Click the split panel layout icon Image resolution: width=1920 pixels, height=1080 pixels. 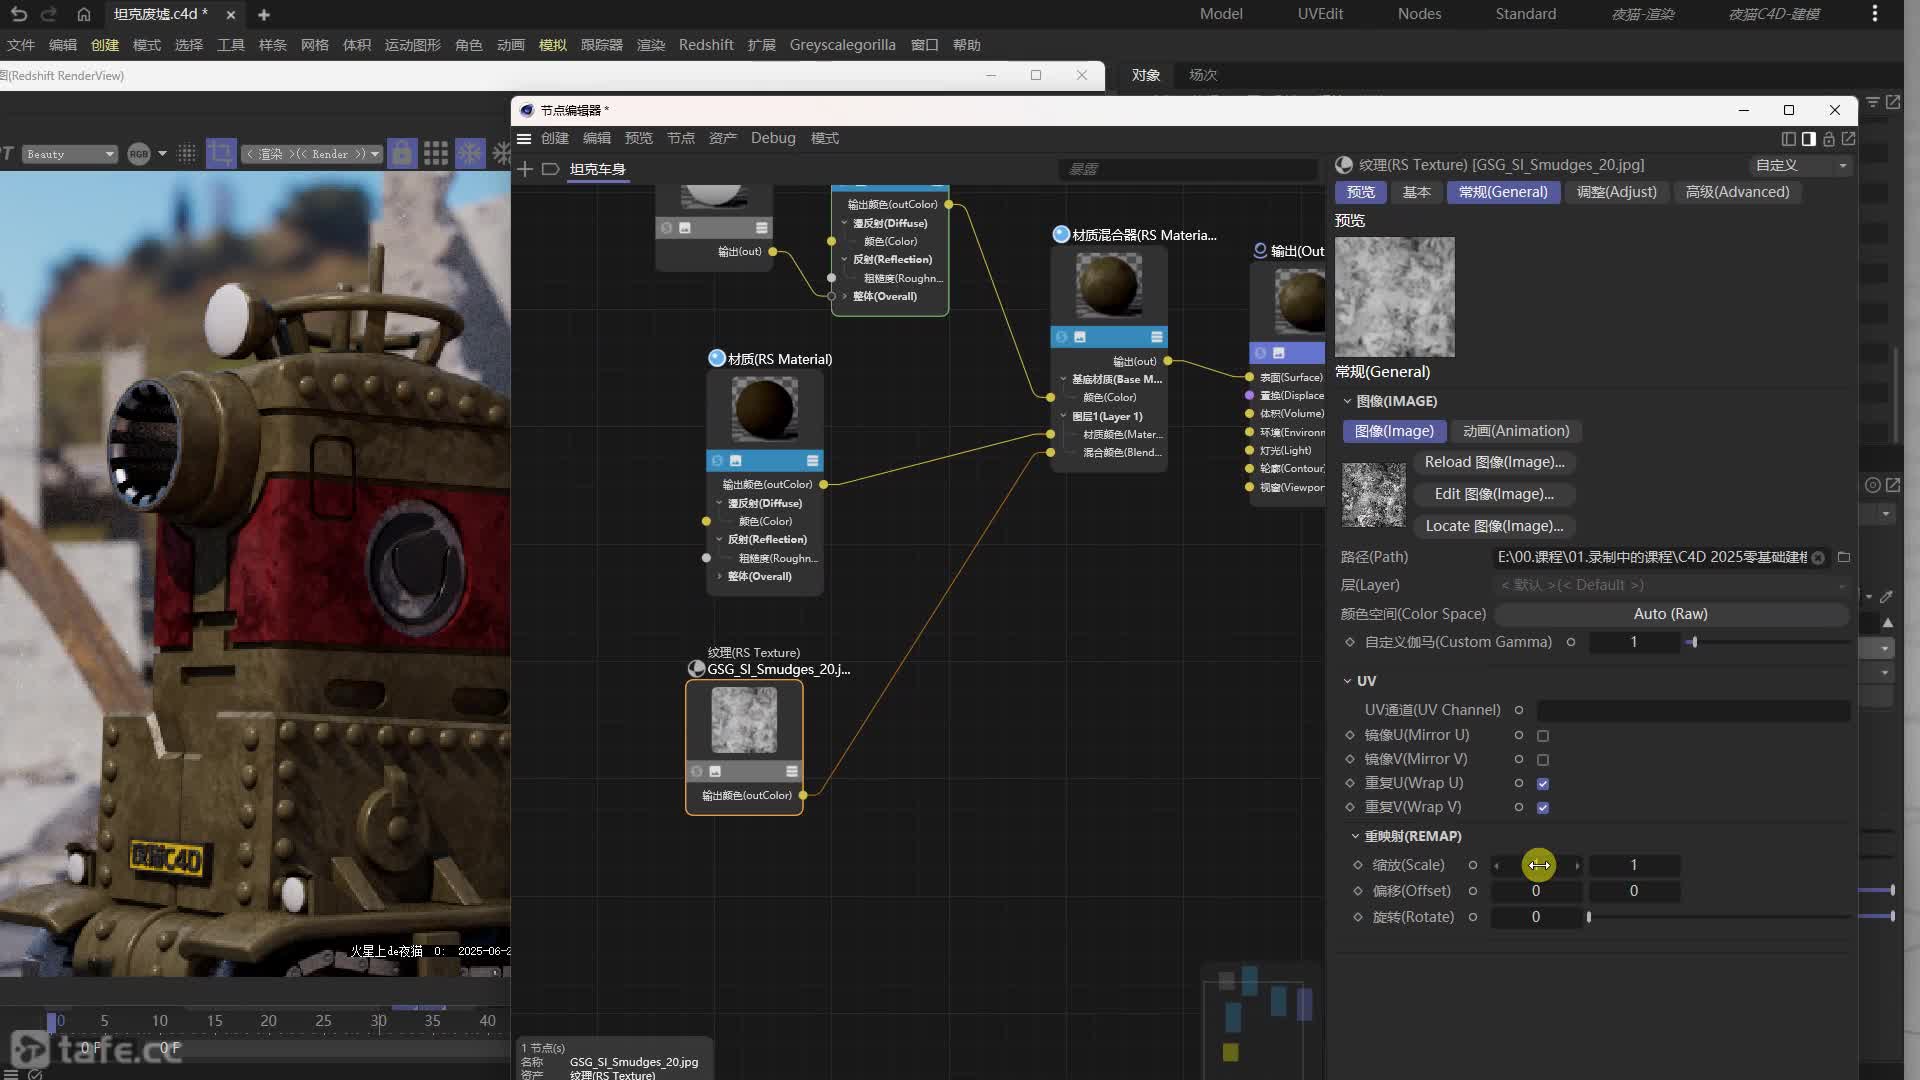pos(1789,139)
